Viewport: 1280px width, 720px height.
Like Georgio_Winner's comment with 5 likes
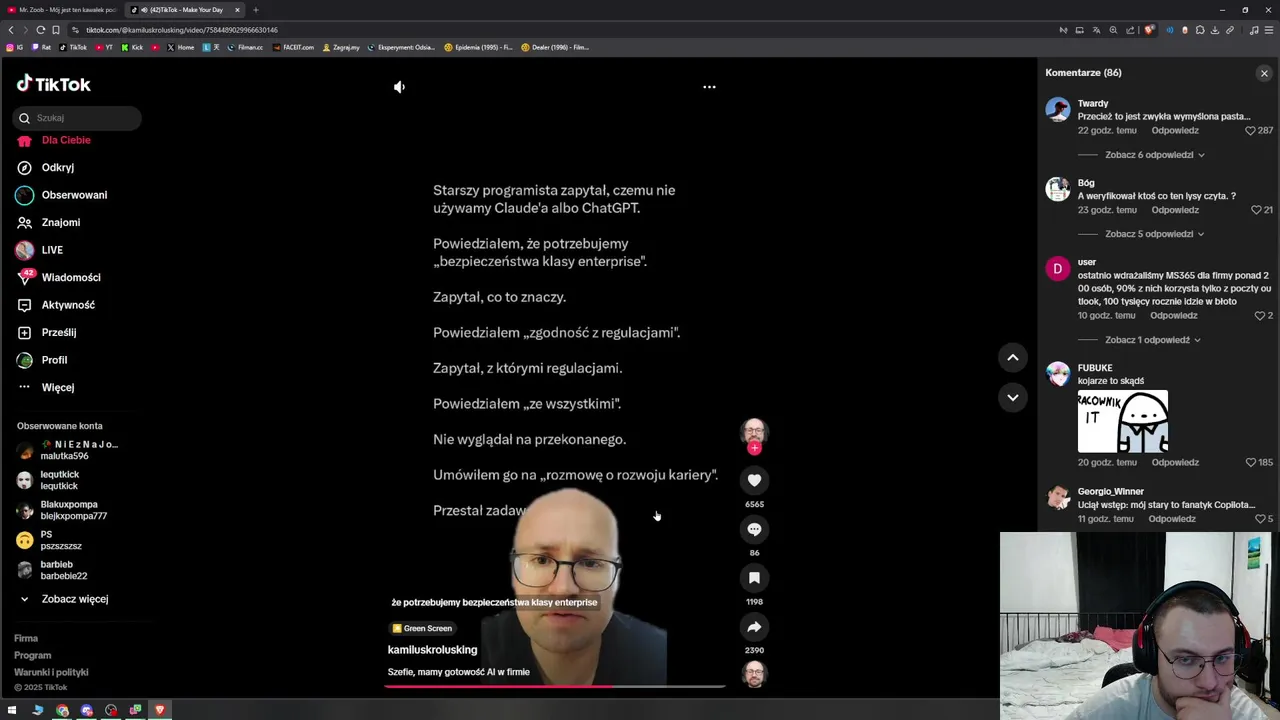[1260, 519]
